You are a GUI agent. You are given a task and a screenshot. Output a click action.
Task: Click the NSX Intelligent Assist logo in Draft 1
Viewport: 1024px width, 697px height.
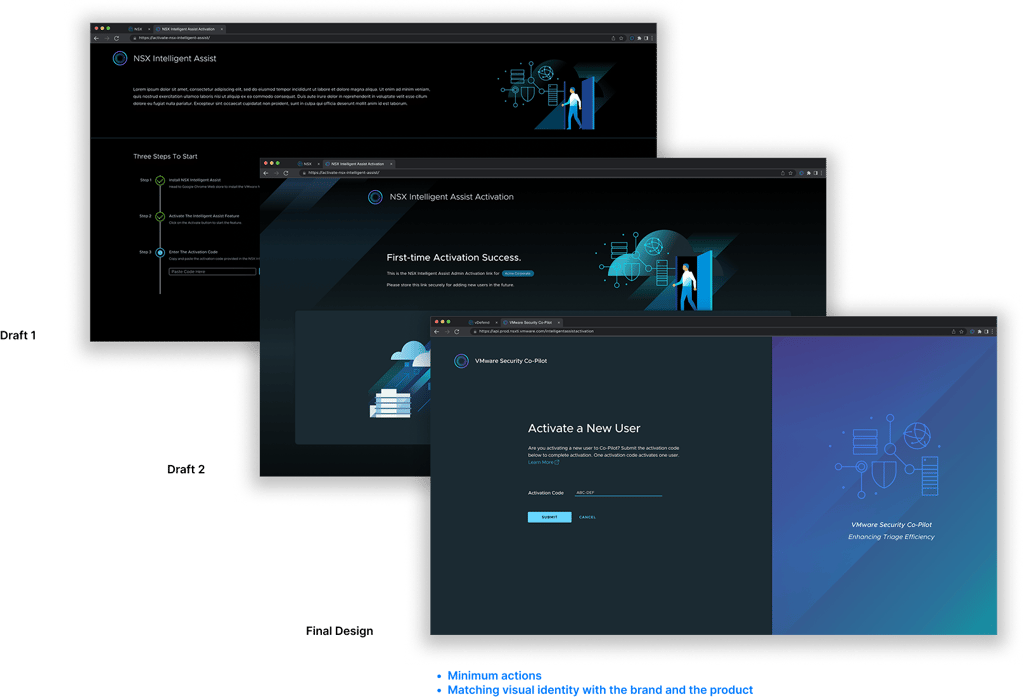pyautogui.click(x=120, y=58)
